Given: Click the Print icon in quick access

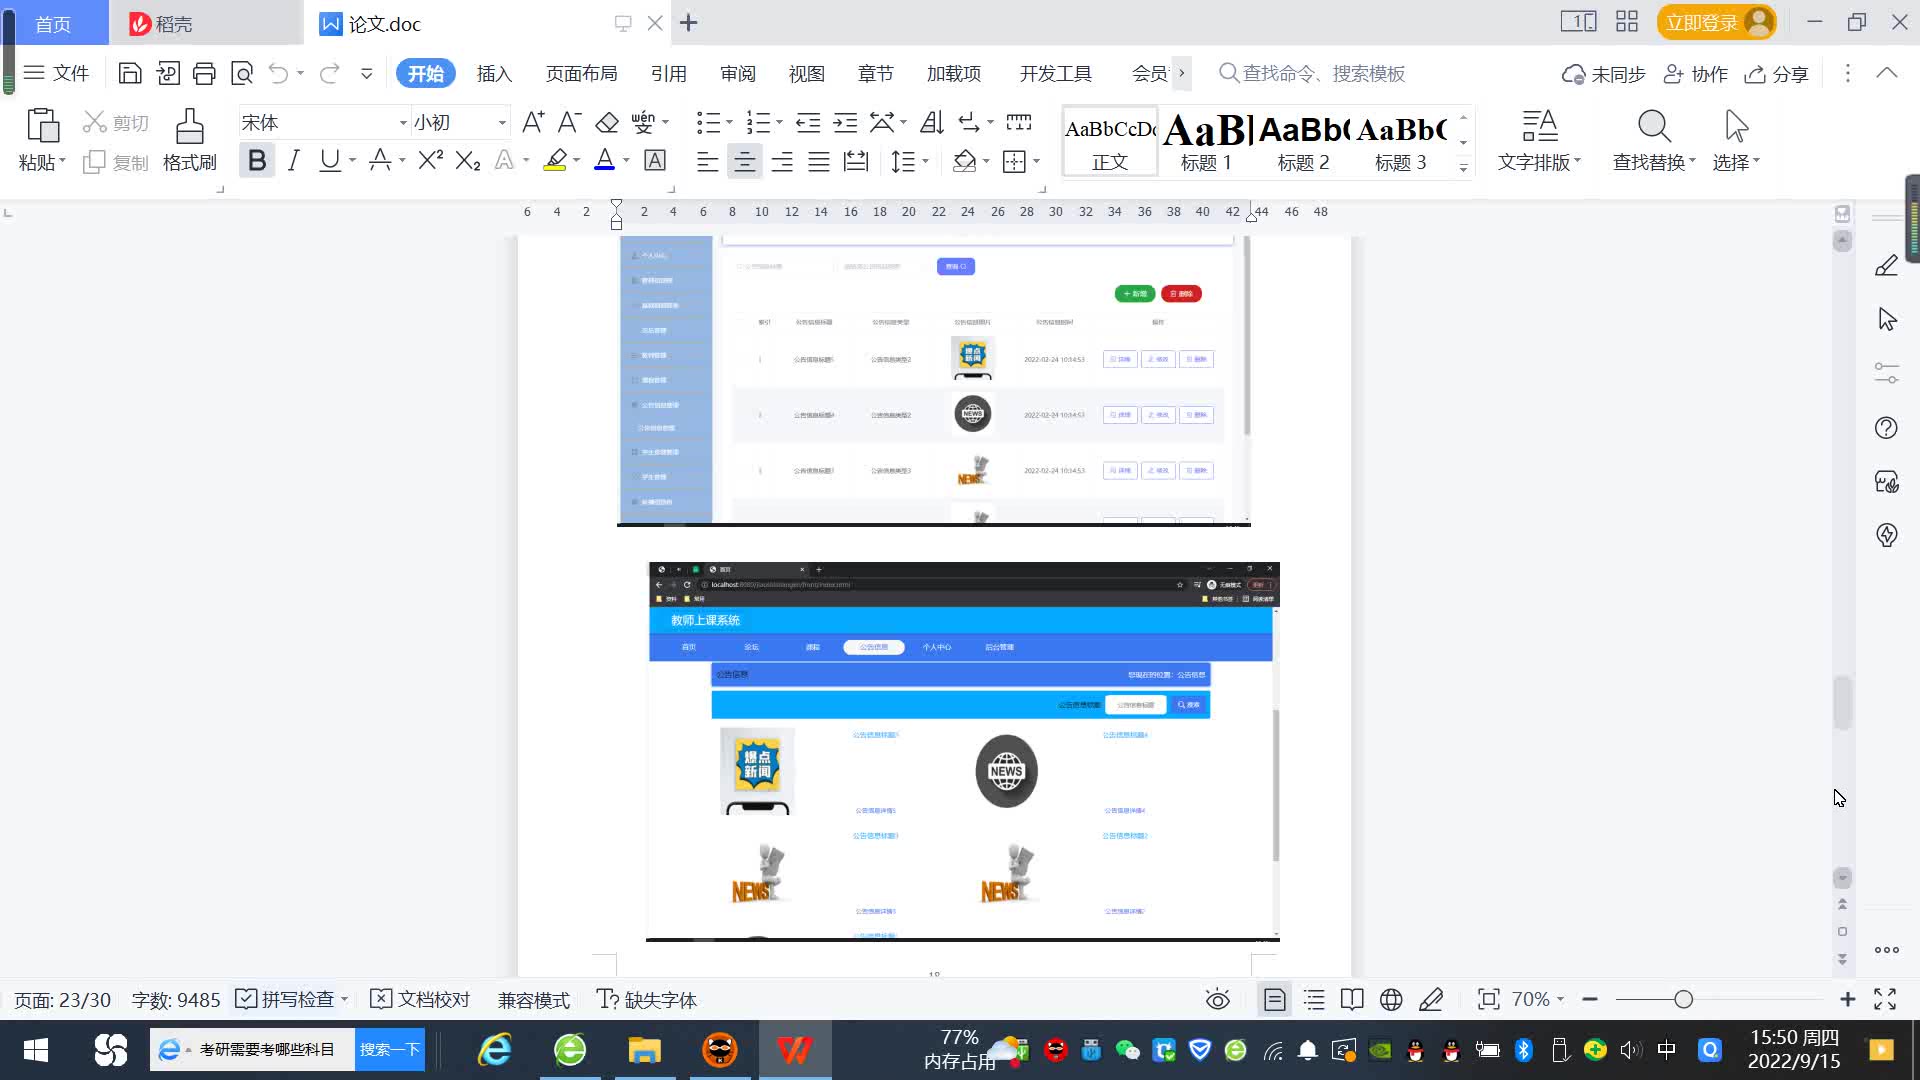Looking at the screenshot, I should click(x=204, y=73).
